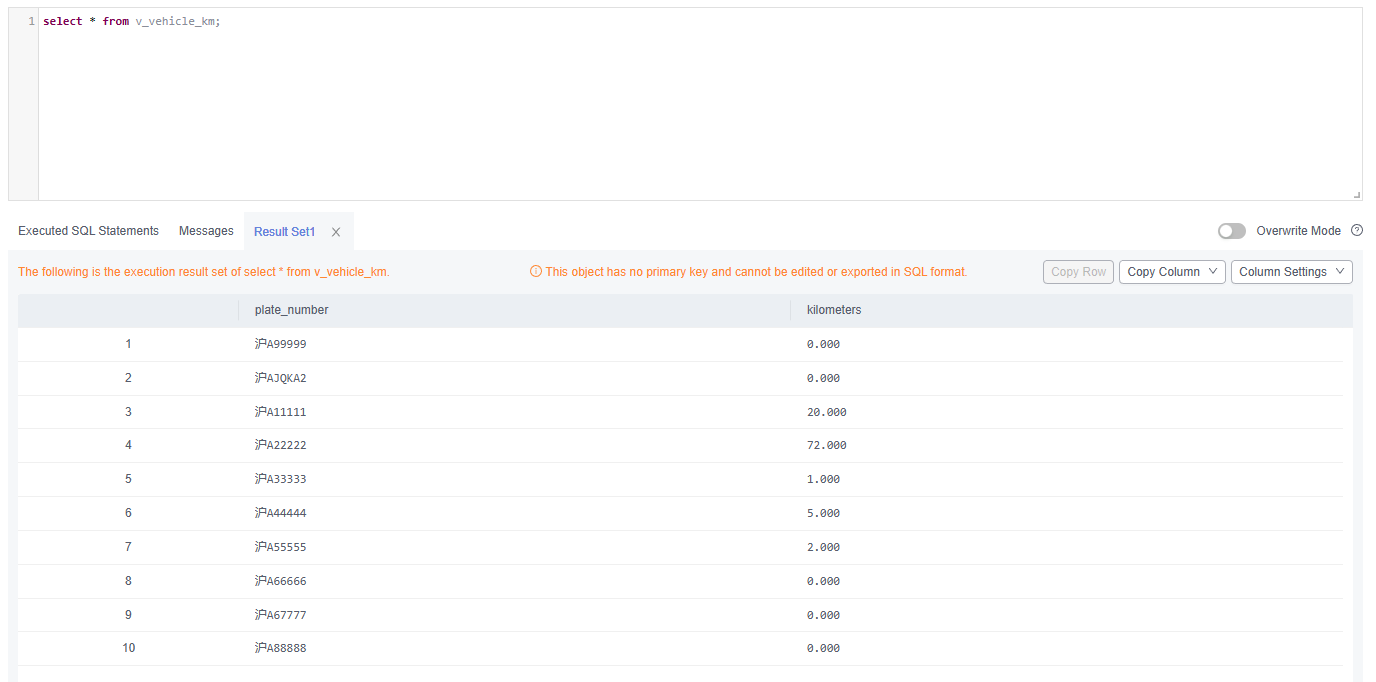Close the Result Set1 tab
This screenshot has height=682, width=1376.
pyautogui.click(x=336, y=232)
